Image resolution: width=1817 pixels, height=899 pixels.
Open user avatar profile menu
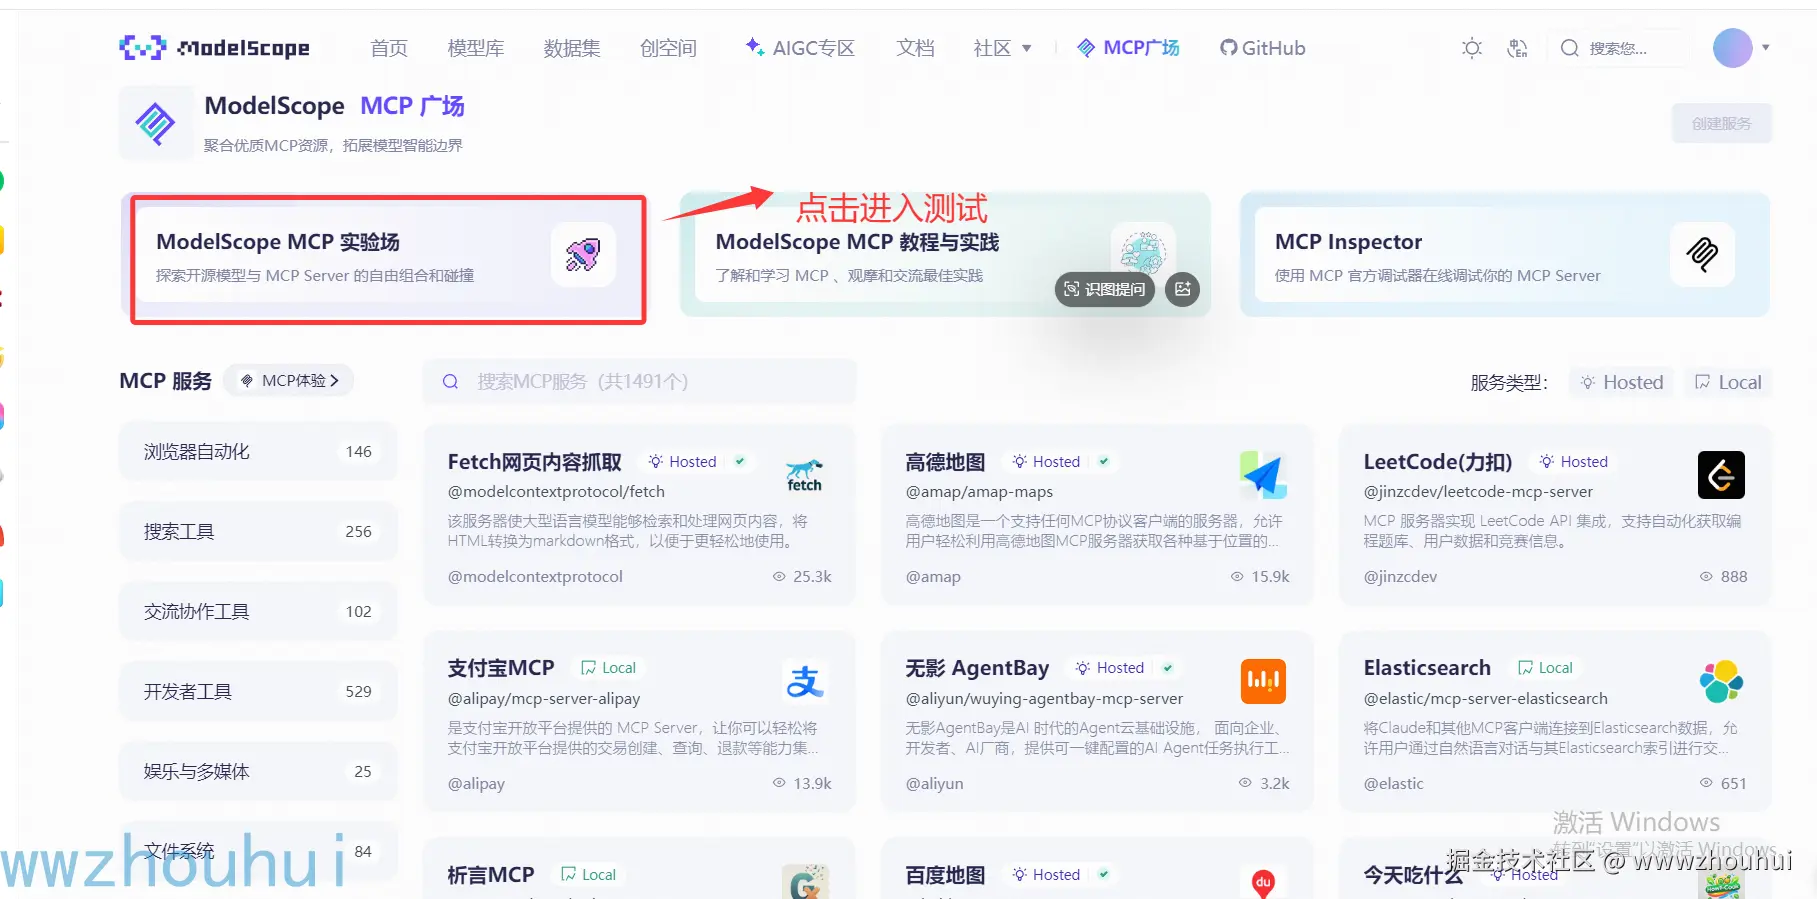click(x=1732, y=48)
